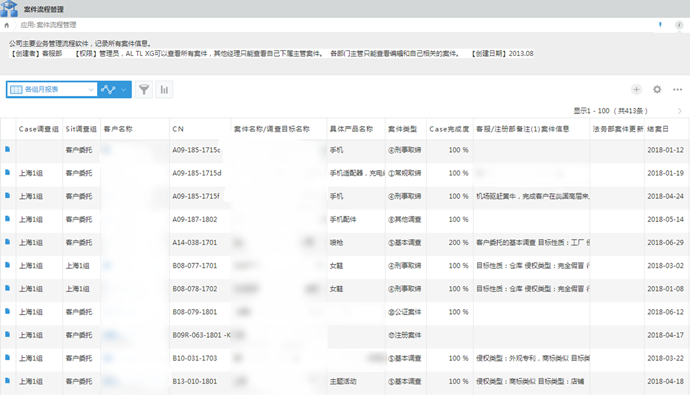Open the settings gear icon
The height and width of the screenshot is (395, 690).
[657, 90]
